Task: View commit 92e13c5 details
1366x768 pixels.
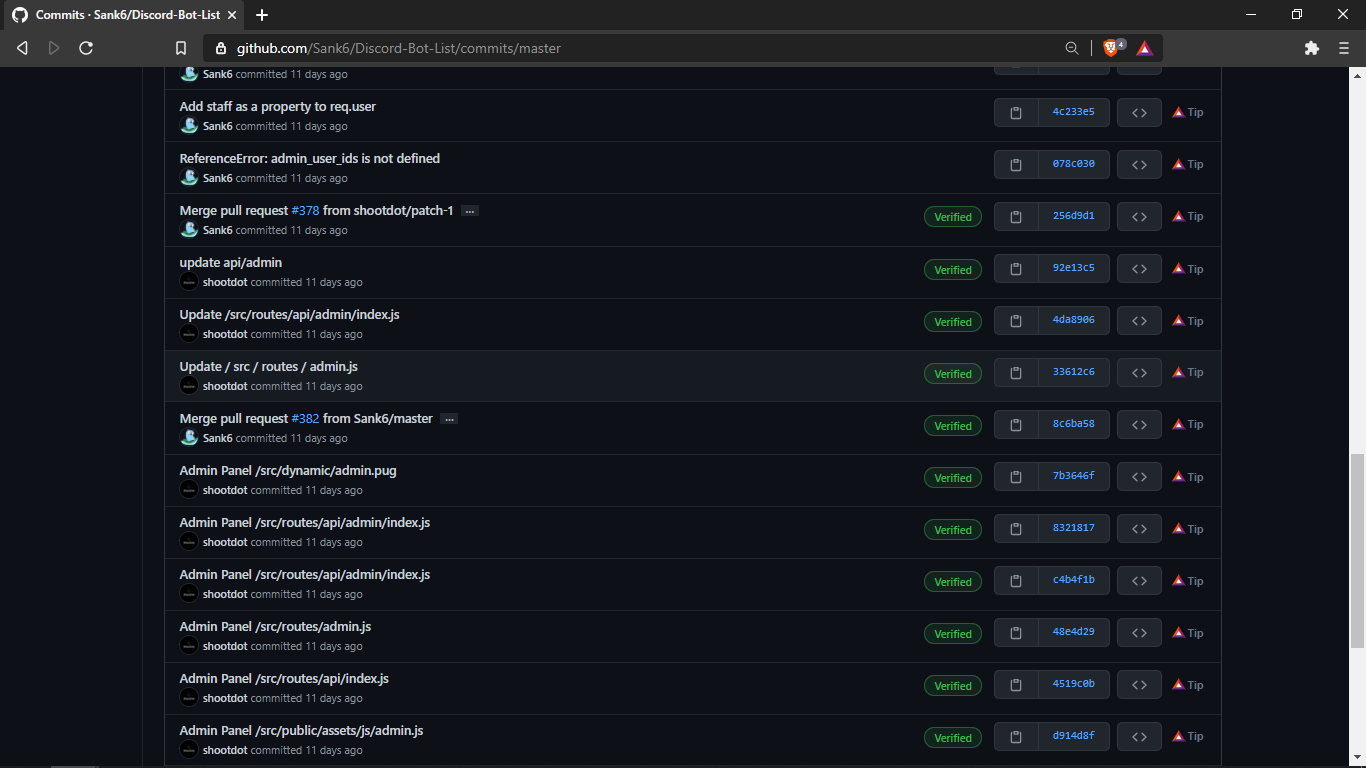Action: click(x=1074, y=268)
